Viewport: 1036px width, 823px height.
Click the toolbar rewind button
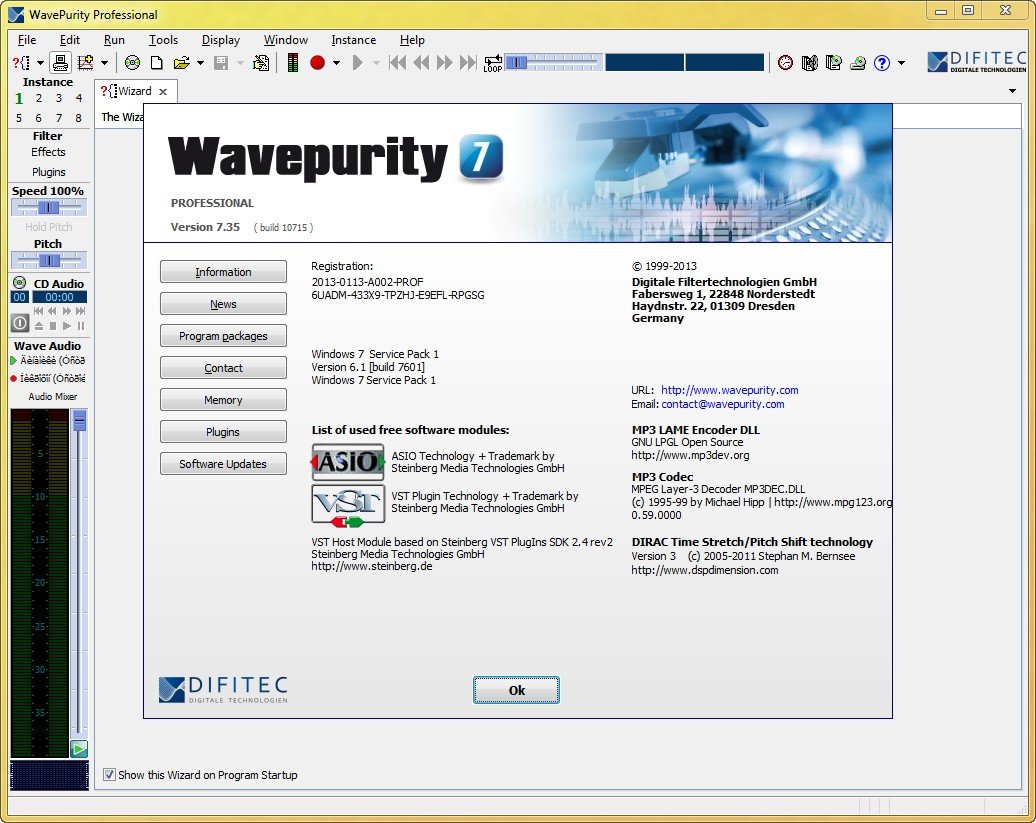tap(421, 63)
